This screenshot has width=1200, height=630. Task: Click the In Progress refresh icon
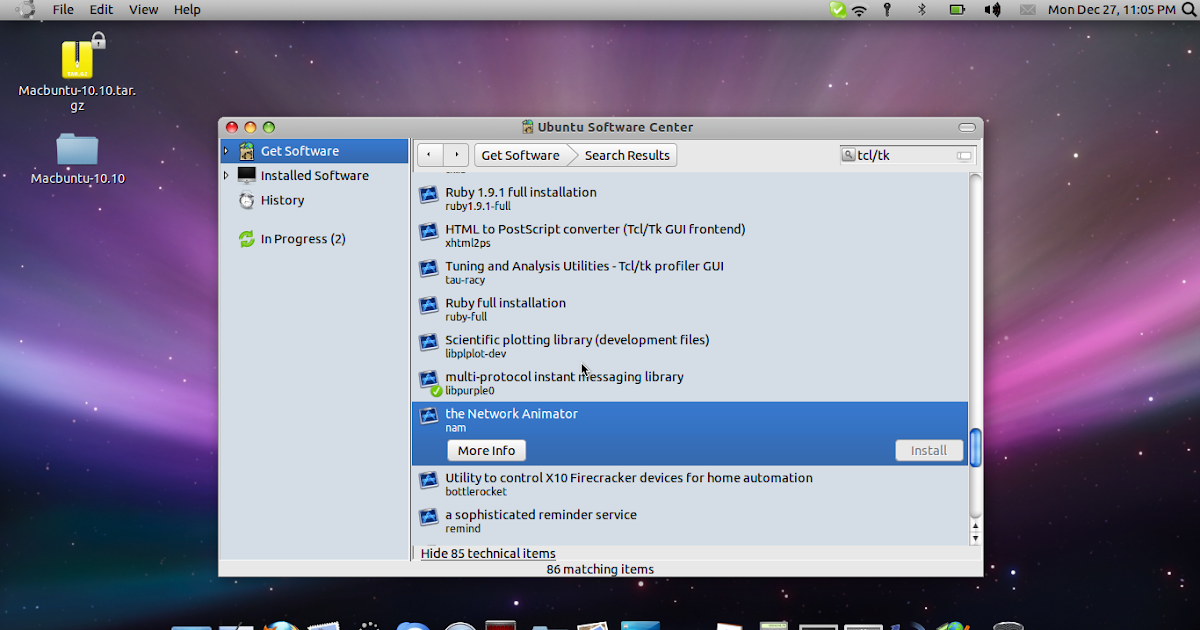pyautogui.click(x=246, y=238)
